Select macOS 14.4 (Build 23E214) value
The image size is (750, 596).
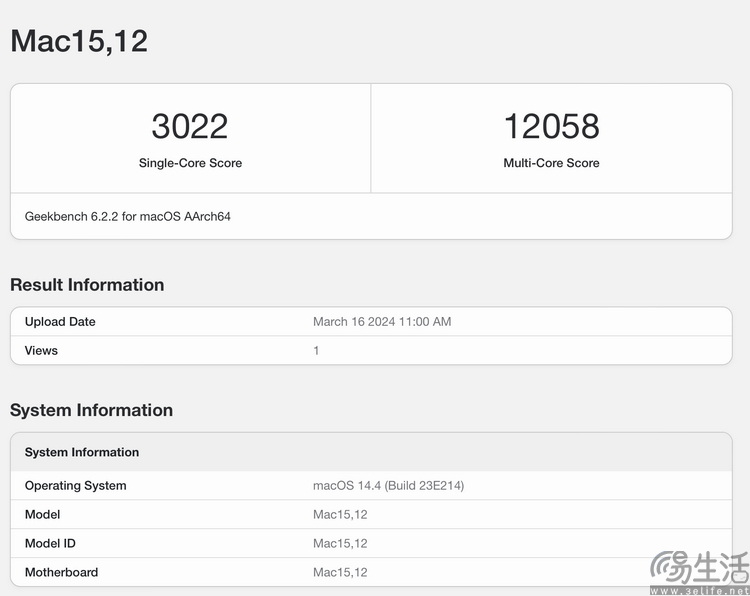click(x=388, y=486)
